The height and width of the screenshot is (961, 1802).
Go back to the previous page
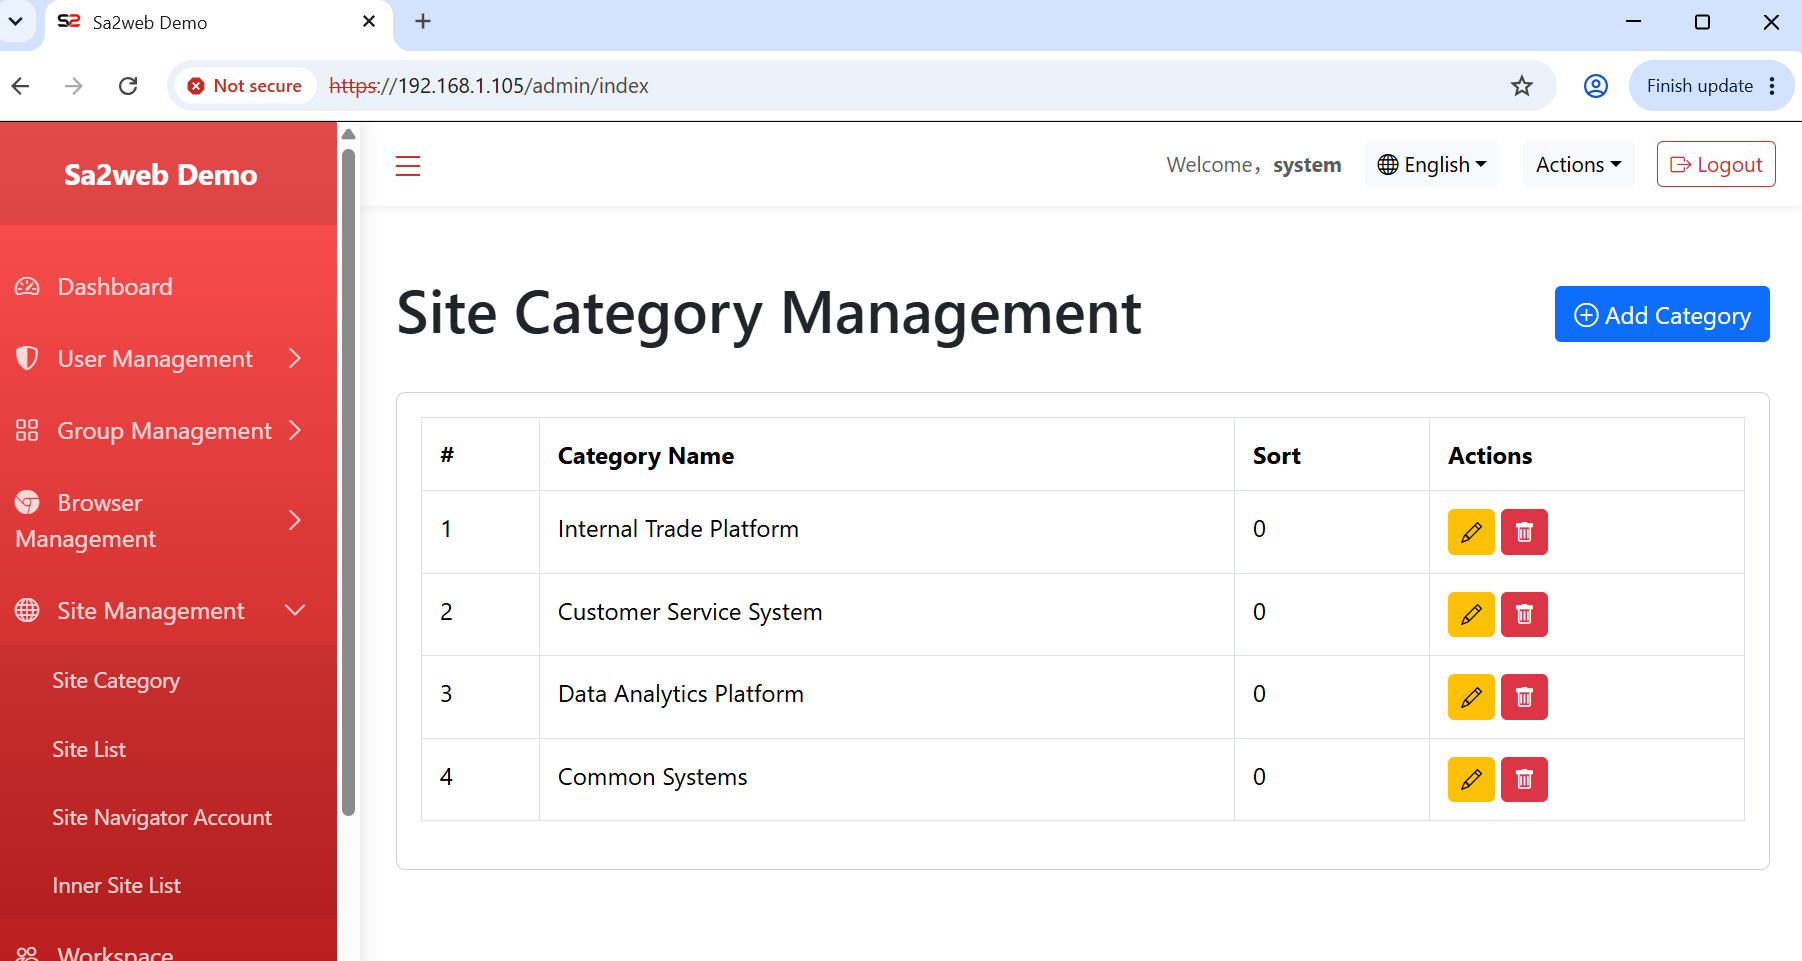coord(21,86)
